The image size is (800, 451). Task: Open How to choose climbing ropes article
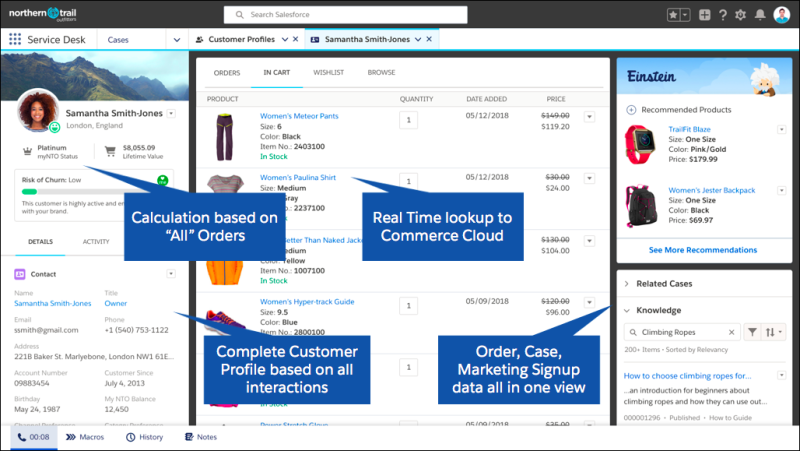click(x=687, y=376)
